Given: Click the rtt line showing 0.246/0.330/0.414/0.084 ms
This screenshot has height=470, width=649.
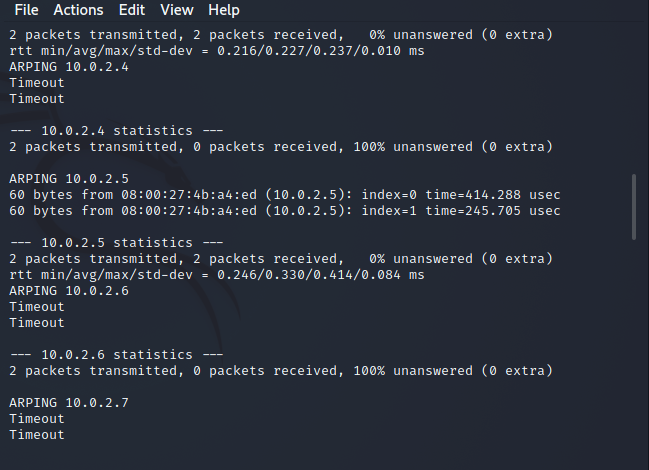Looking at the screenshot, I should (x=217, y=275).
